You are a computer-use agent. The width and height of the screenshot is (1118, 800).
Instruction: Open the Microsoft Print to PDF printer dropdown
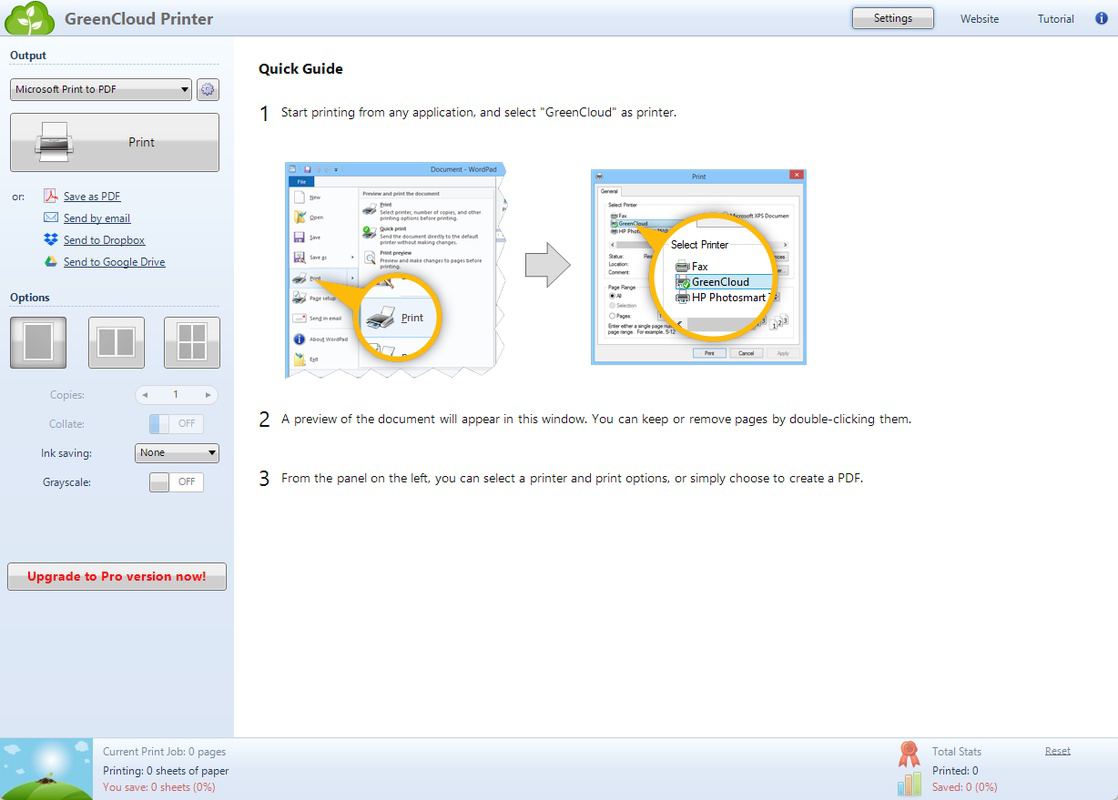click(101, 89)
